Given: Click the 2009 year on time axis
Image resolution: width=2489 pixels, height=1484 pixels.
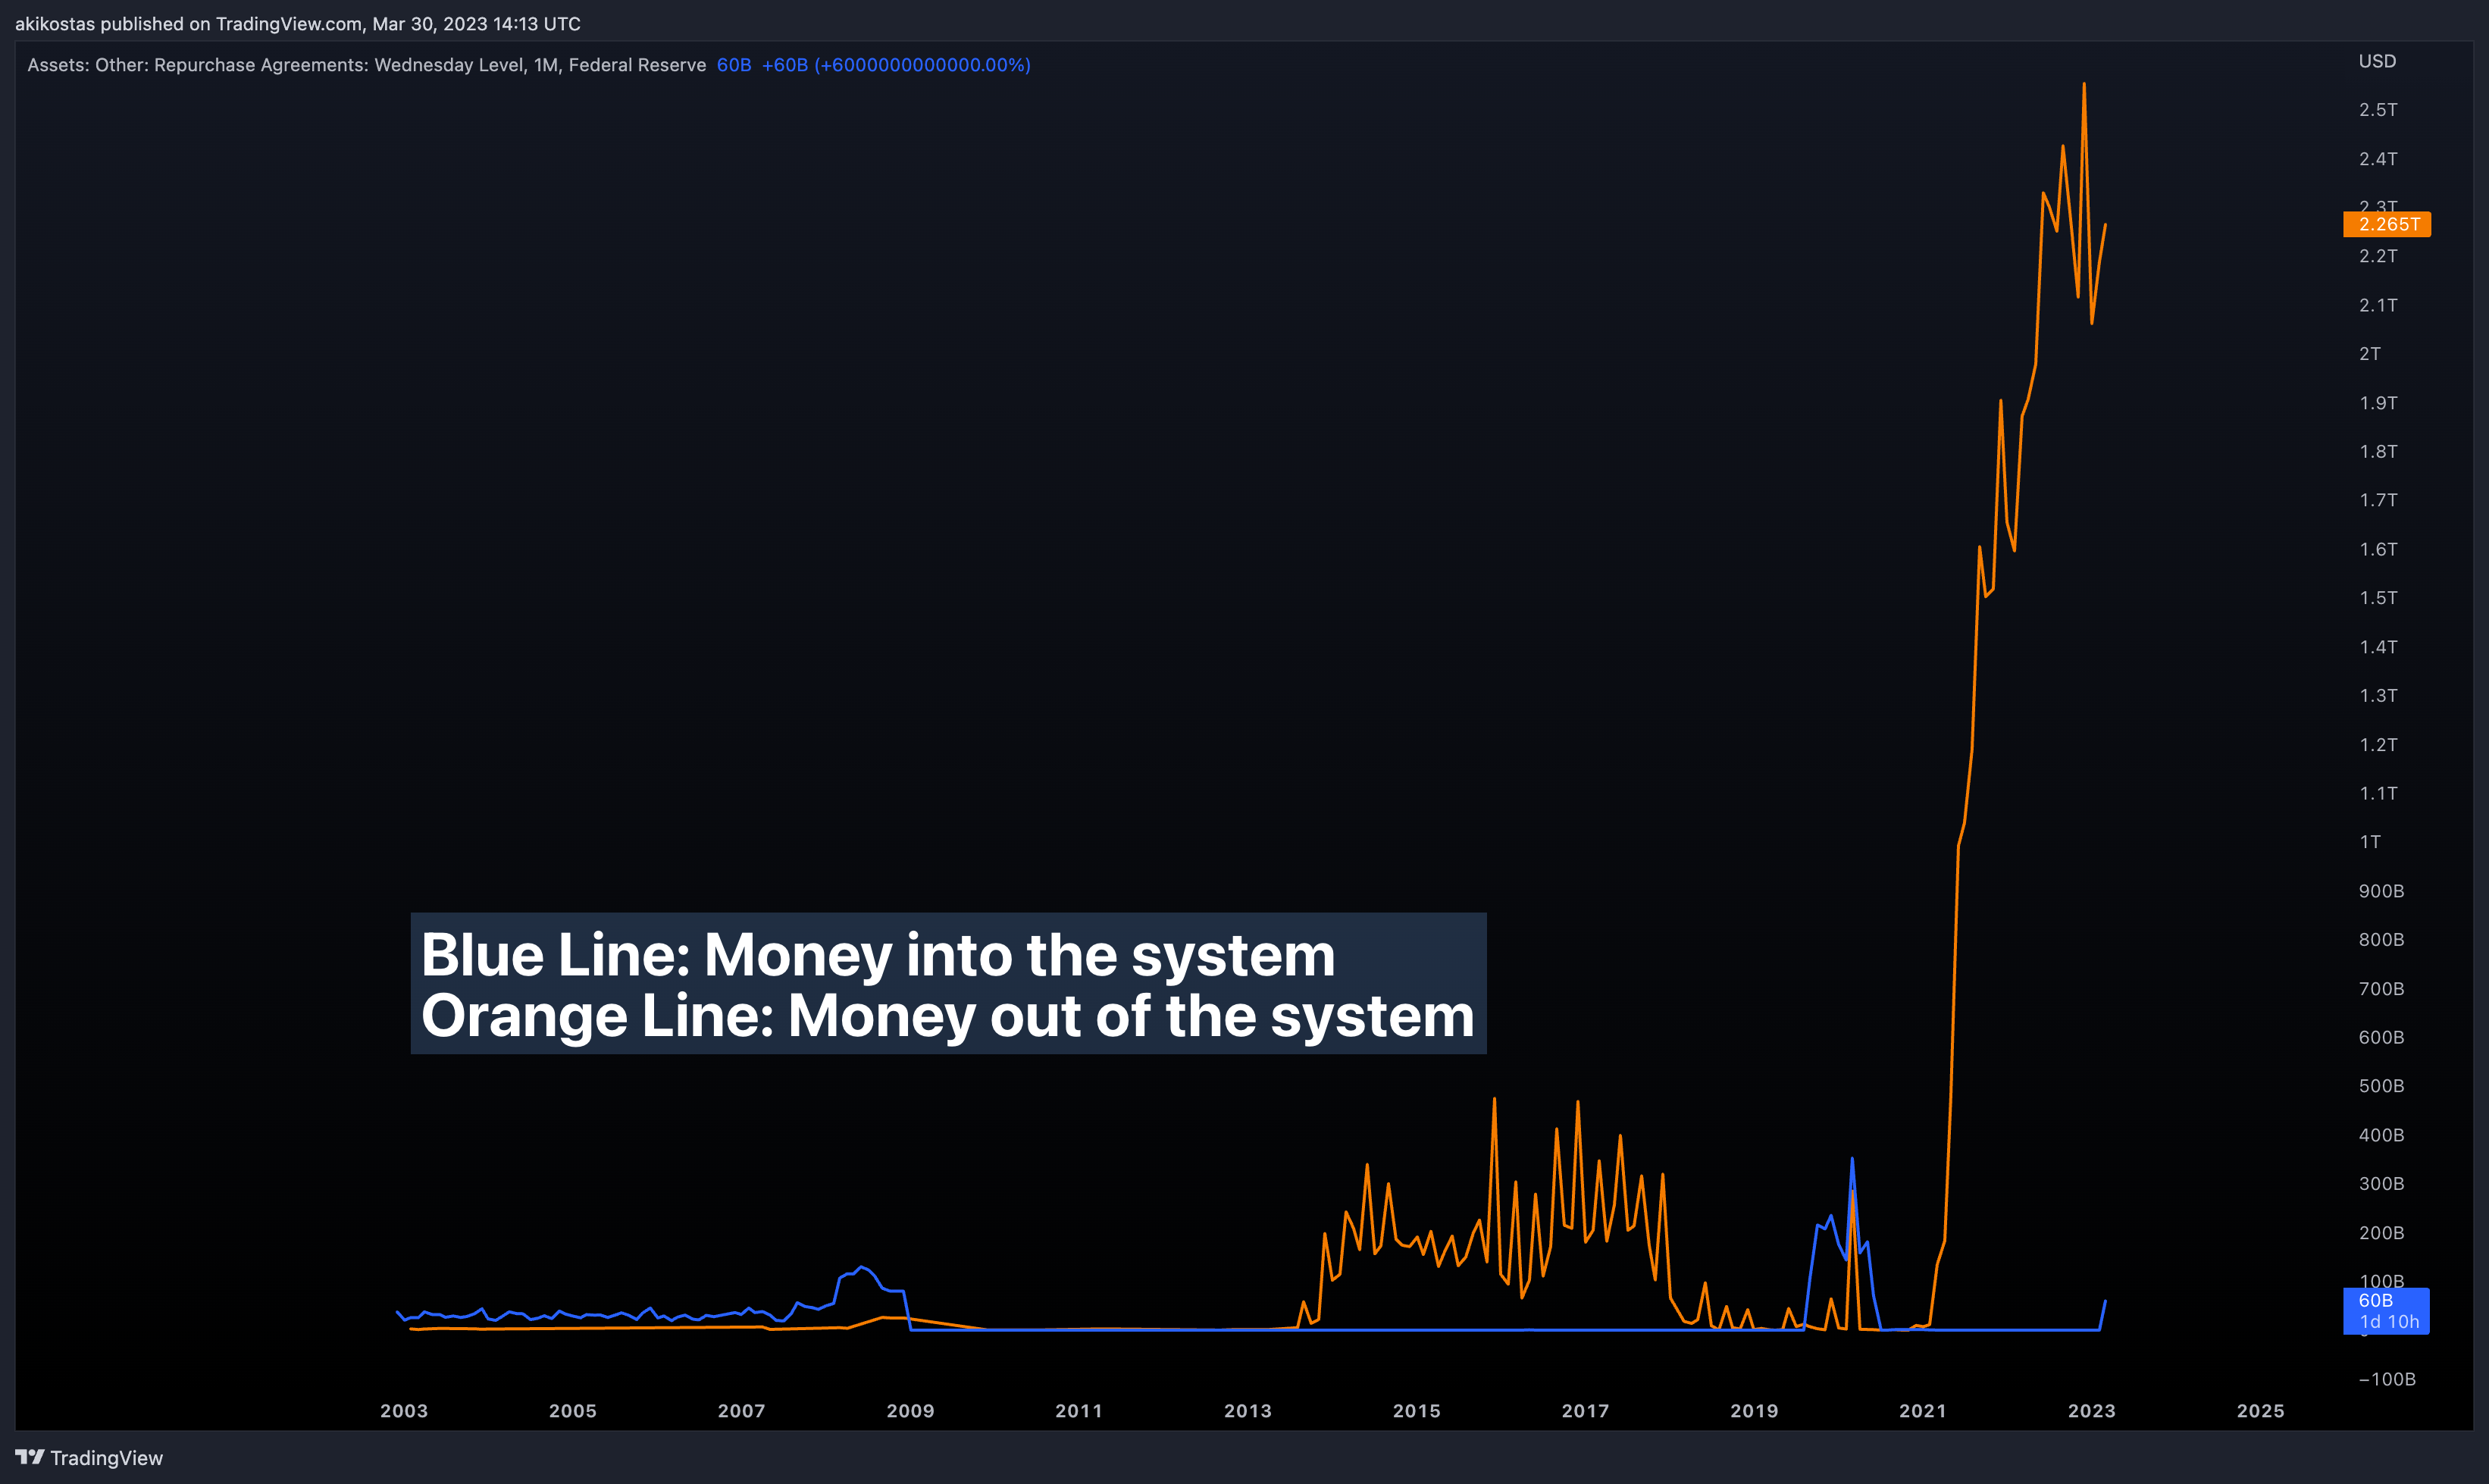Looking at the screenshot, I should click(x=910, y=1411).
